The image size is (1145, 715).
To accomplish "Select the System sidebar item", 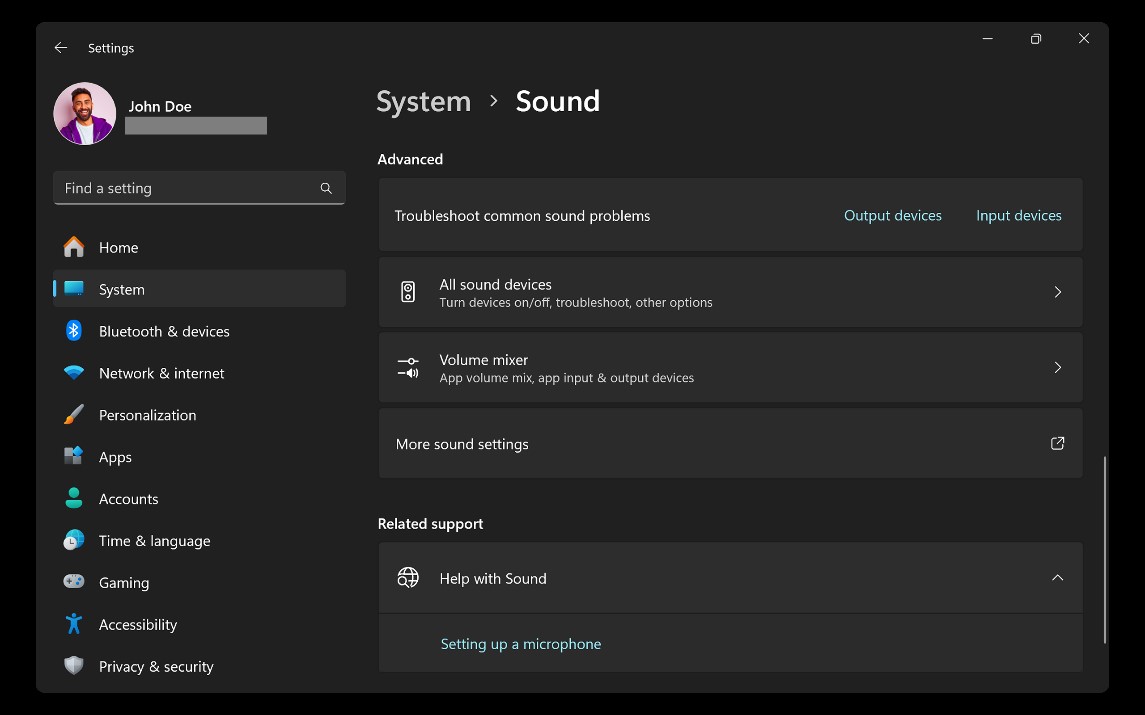I will (199, 289).
